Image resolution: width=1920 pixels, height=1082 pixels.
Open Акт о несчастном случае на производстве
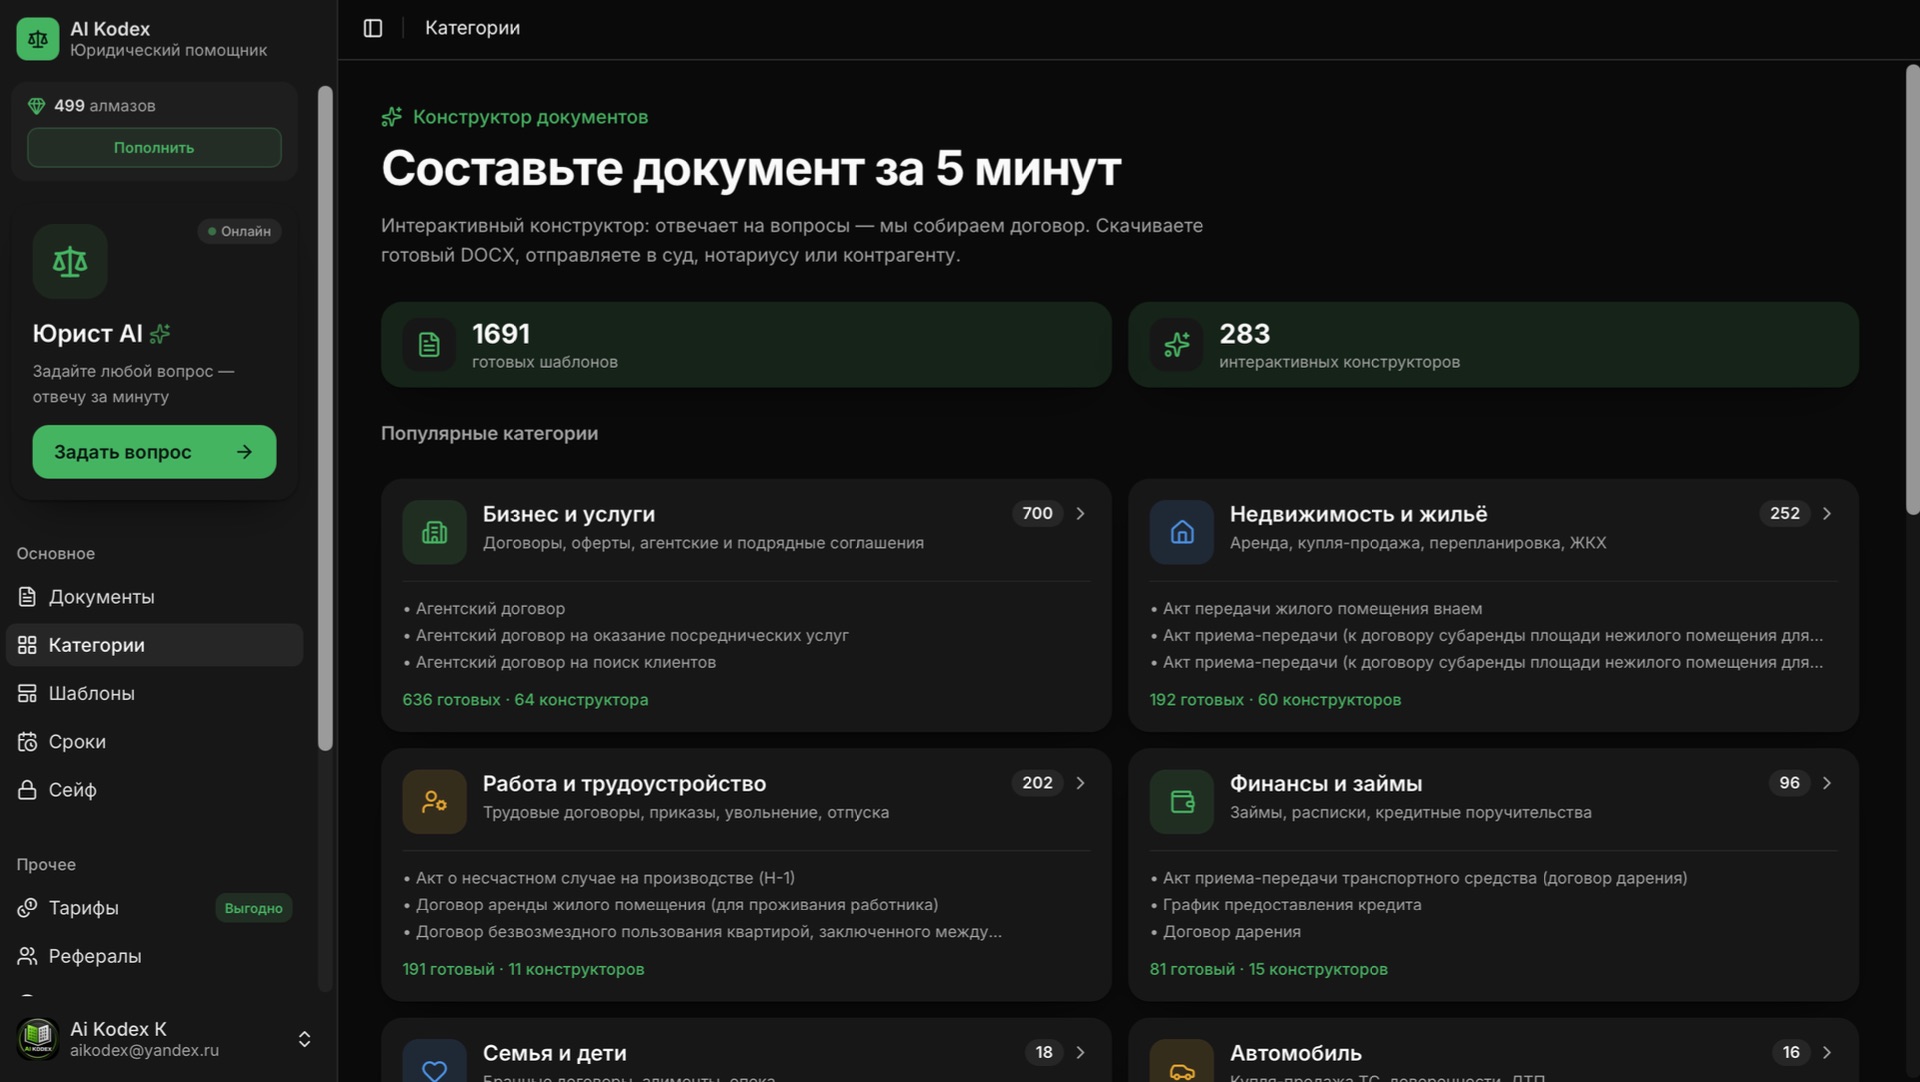coord(605,878)
